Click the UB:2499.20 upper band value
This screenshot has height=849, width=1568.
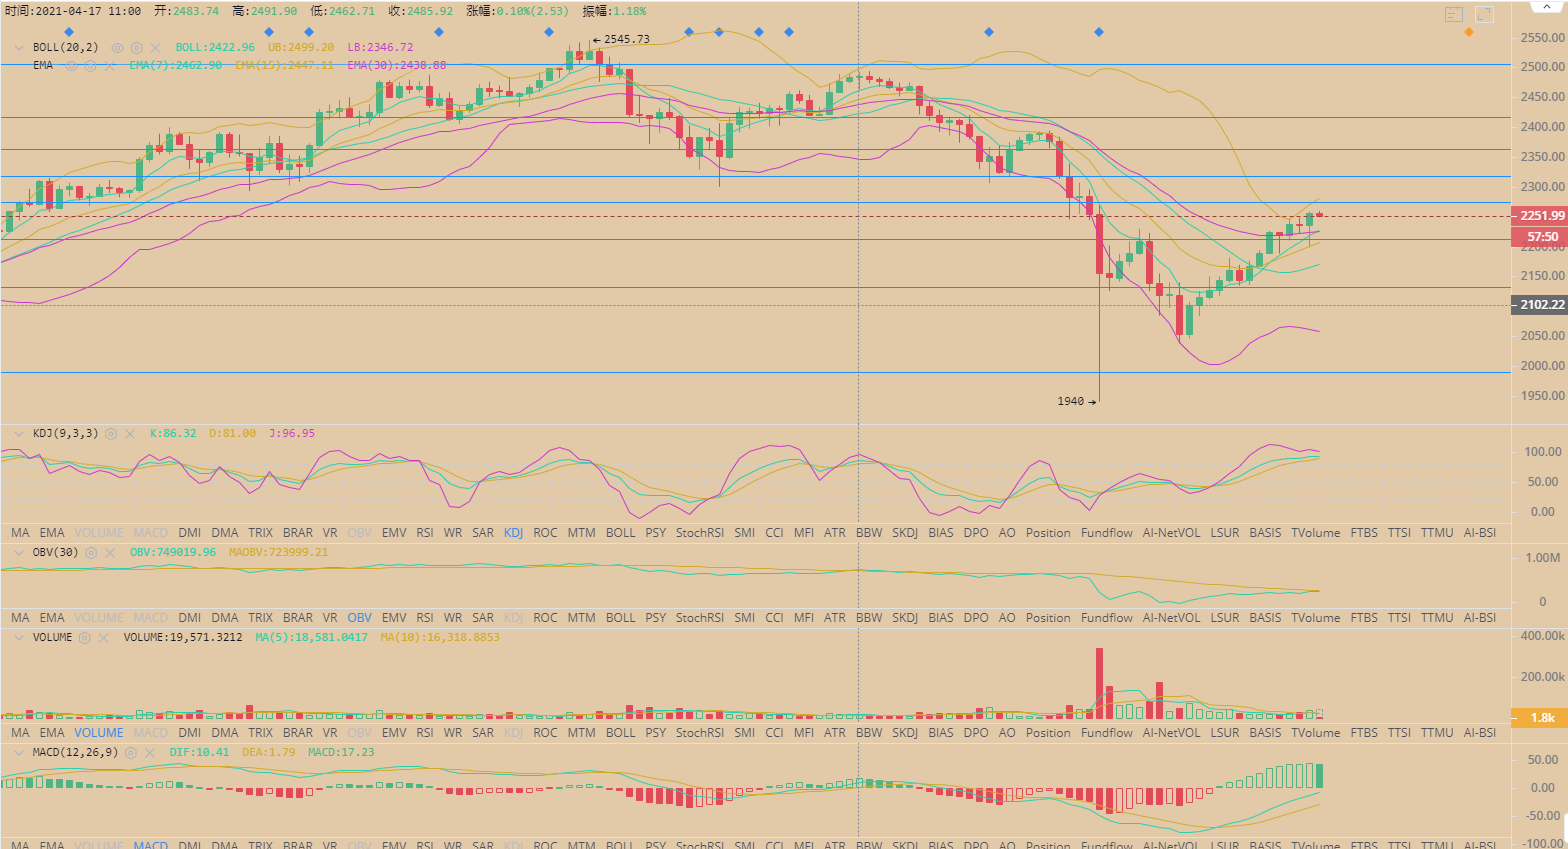(301, 47)
